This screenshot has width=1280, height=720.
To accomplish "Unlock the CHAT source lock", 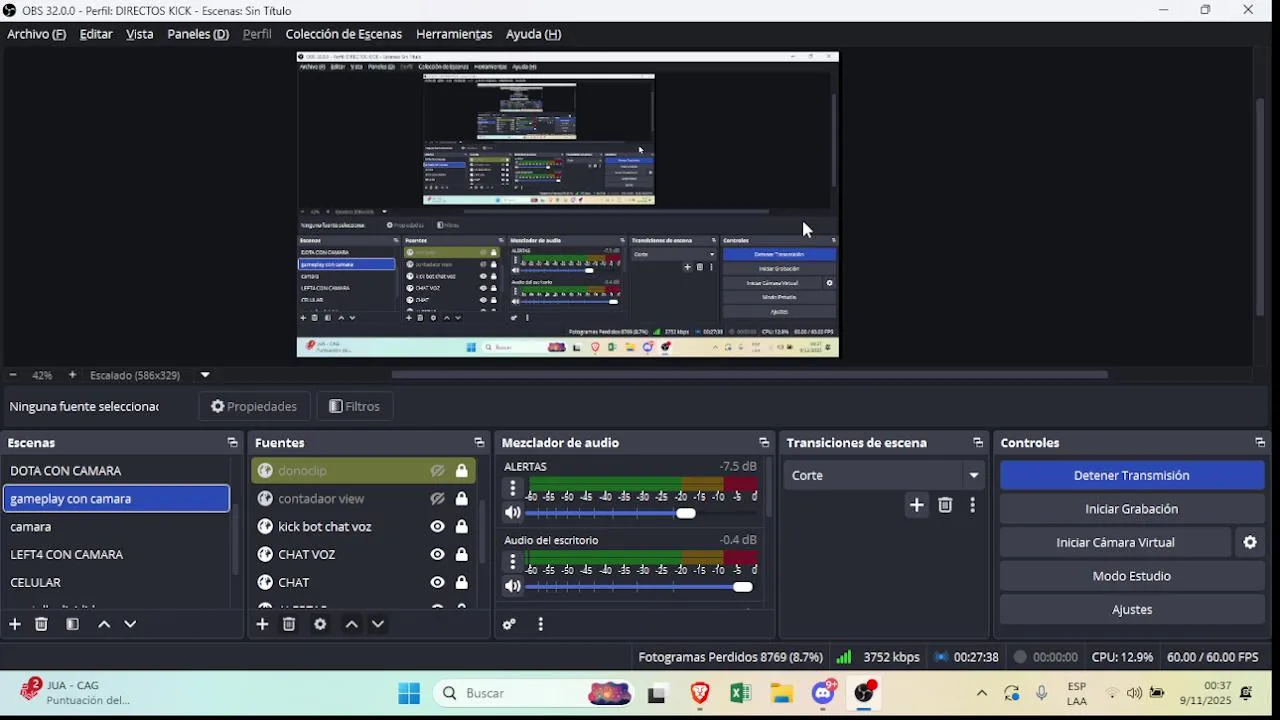I will tap(462, 582).
